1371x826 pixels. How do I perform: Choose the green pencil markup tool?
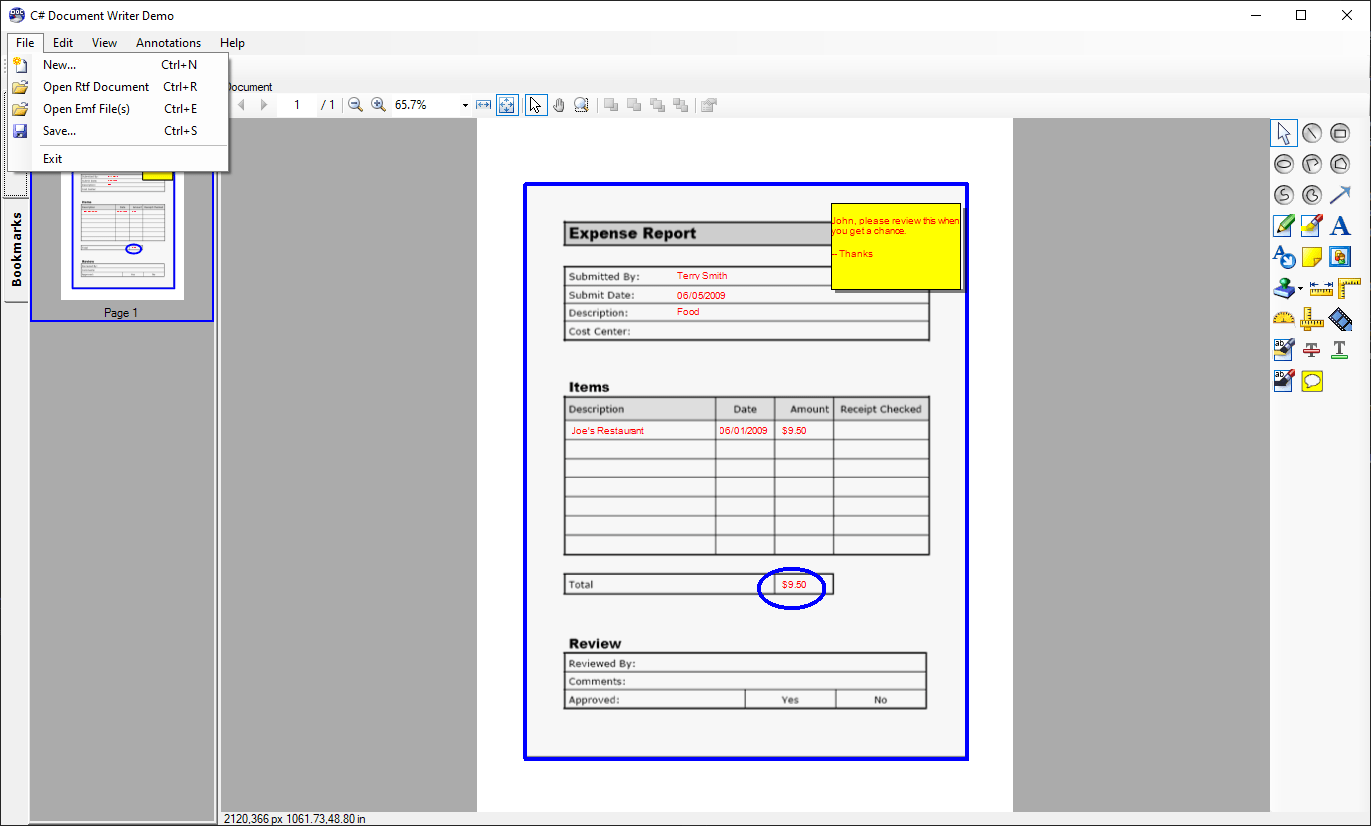[1283, 226]
